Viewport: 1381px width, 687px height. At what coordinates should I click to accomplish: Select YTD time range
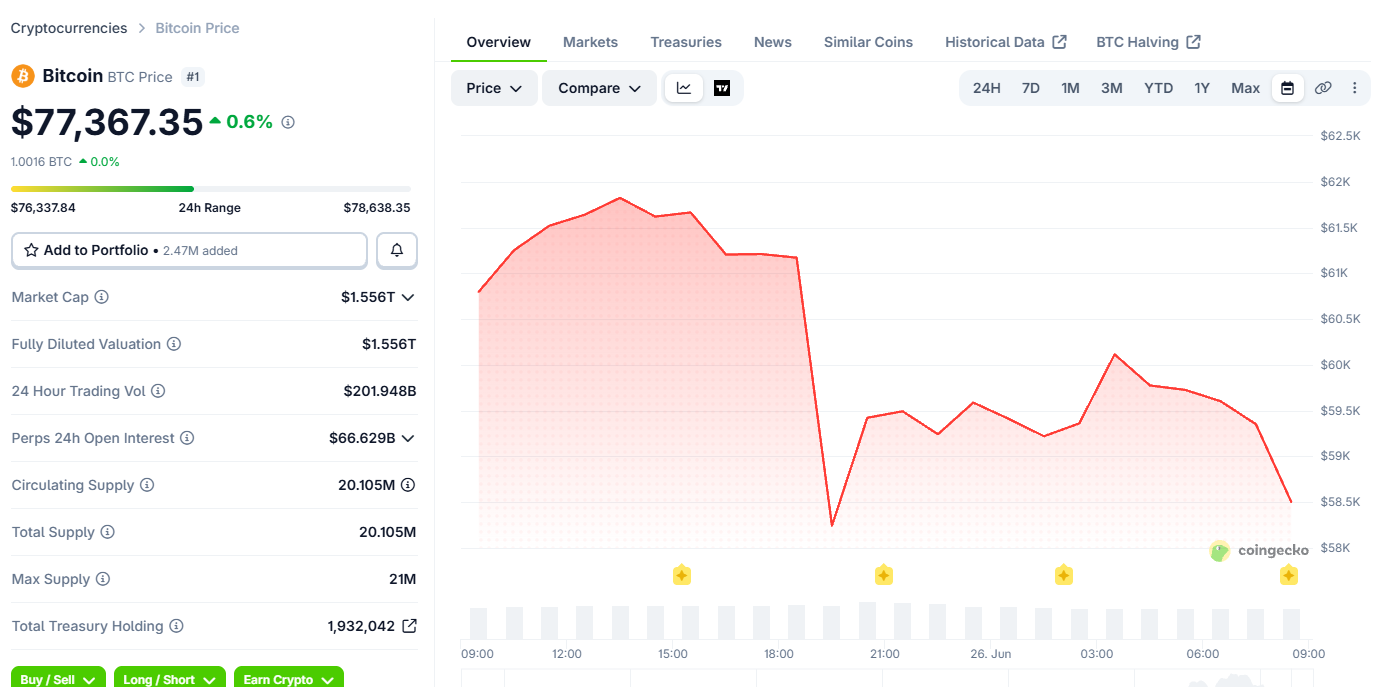(x=1159, y=88)
